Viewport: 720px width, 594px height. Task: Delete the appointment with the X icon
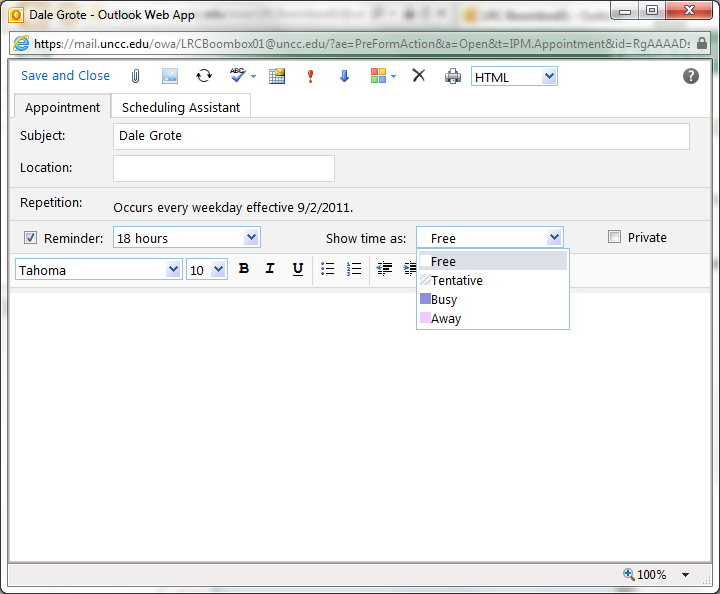coord(419,76)
